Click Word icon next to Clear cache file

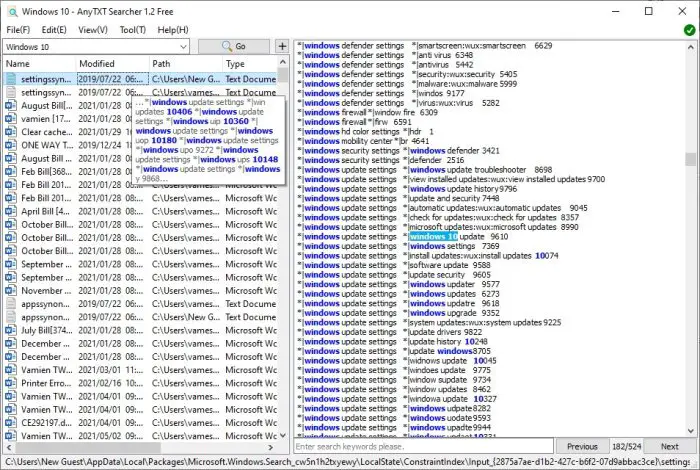pos(11,132)
